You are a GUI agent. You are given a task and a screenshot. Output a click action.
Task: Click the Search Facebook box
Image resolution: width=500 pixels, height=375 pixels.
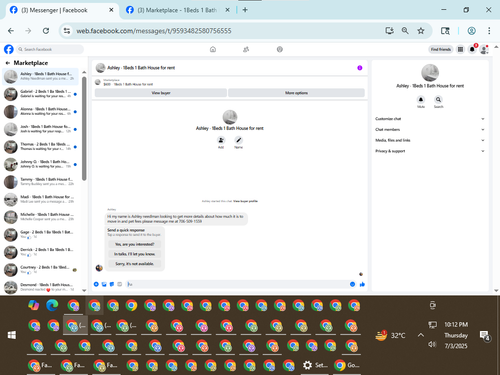50,49
